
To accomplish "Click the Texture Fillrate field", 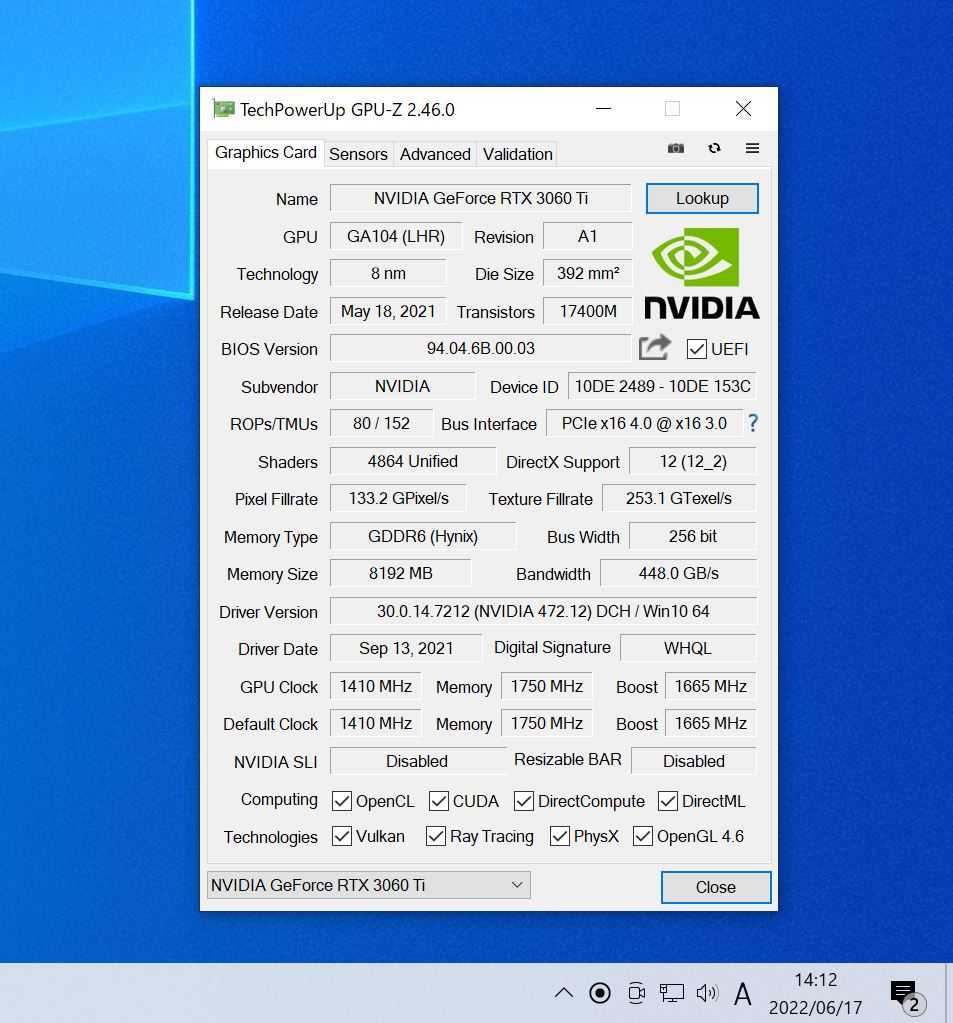I will pyautogui.click(x=679, y=498).
